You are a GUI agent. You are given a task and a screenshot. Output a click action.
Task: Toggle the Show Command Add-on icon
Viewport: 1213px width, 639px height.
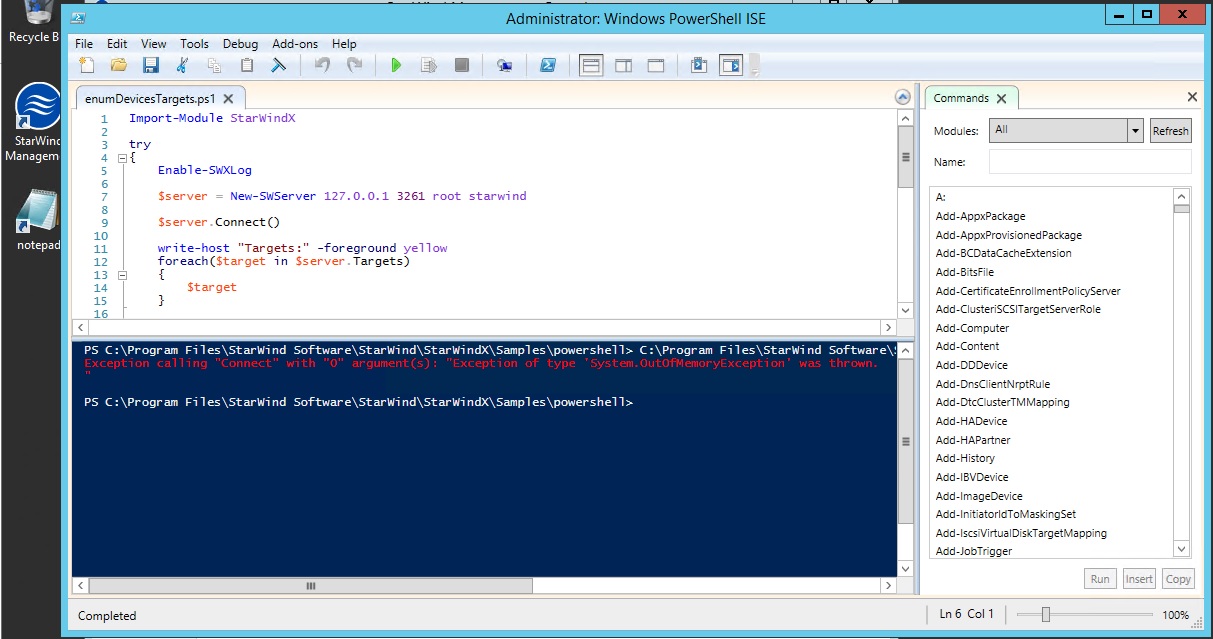click(x=732, y=65)
